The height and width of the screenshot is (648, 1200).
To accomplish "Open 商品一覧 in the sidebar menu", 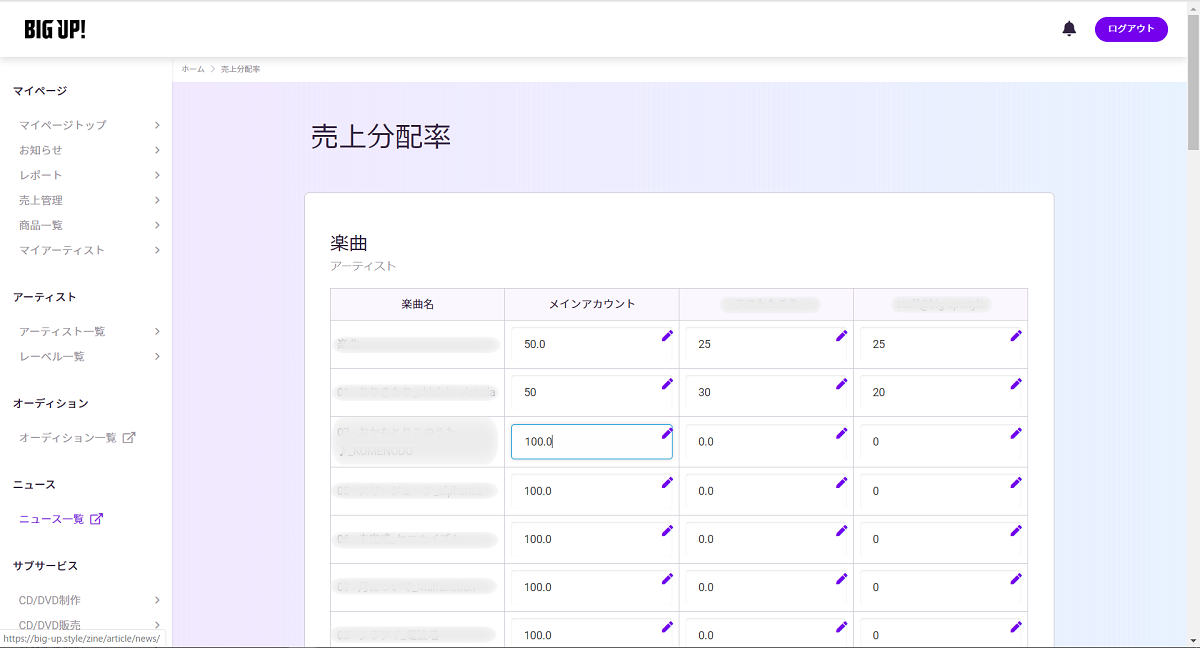I will click(41, 225).
